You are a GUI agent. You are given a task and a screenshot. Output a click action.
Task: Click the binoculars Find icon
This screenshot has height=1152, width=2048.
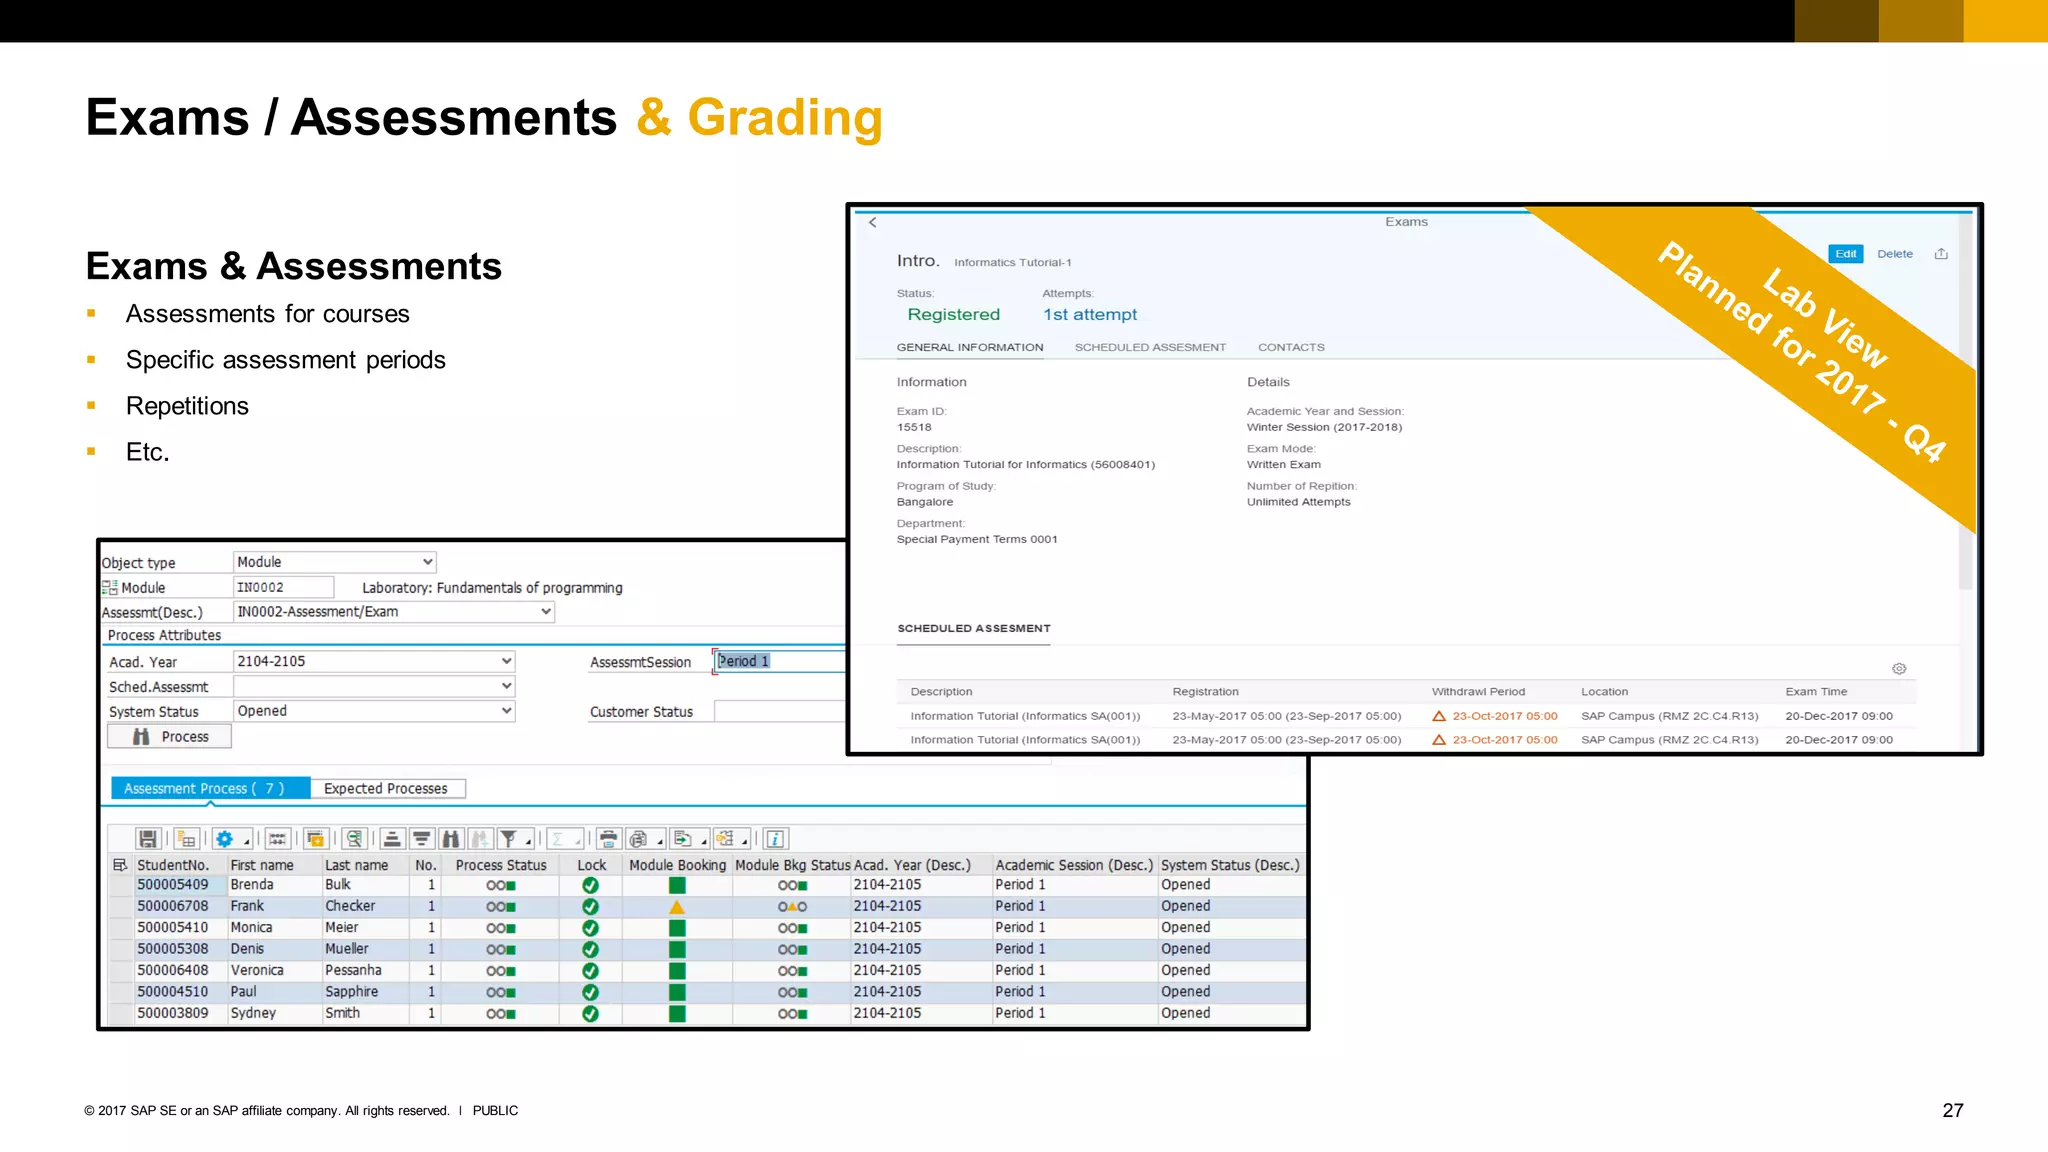(450, 838)
